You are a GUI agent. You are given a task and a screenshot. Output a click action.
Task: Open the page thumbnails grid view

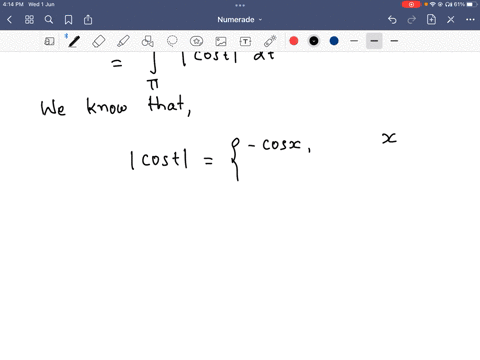(29, 20)
